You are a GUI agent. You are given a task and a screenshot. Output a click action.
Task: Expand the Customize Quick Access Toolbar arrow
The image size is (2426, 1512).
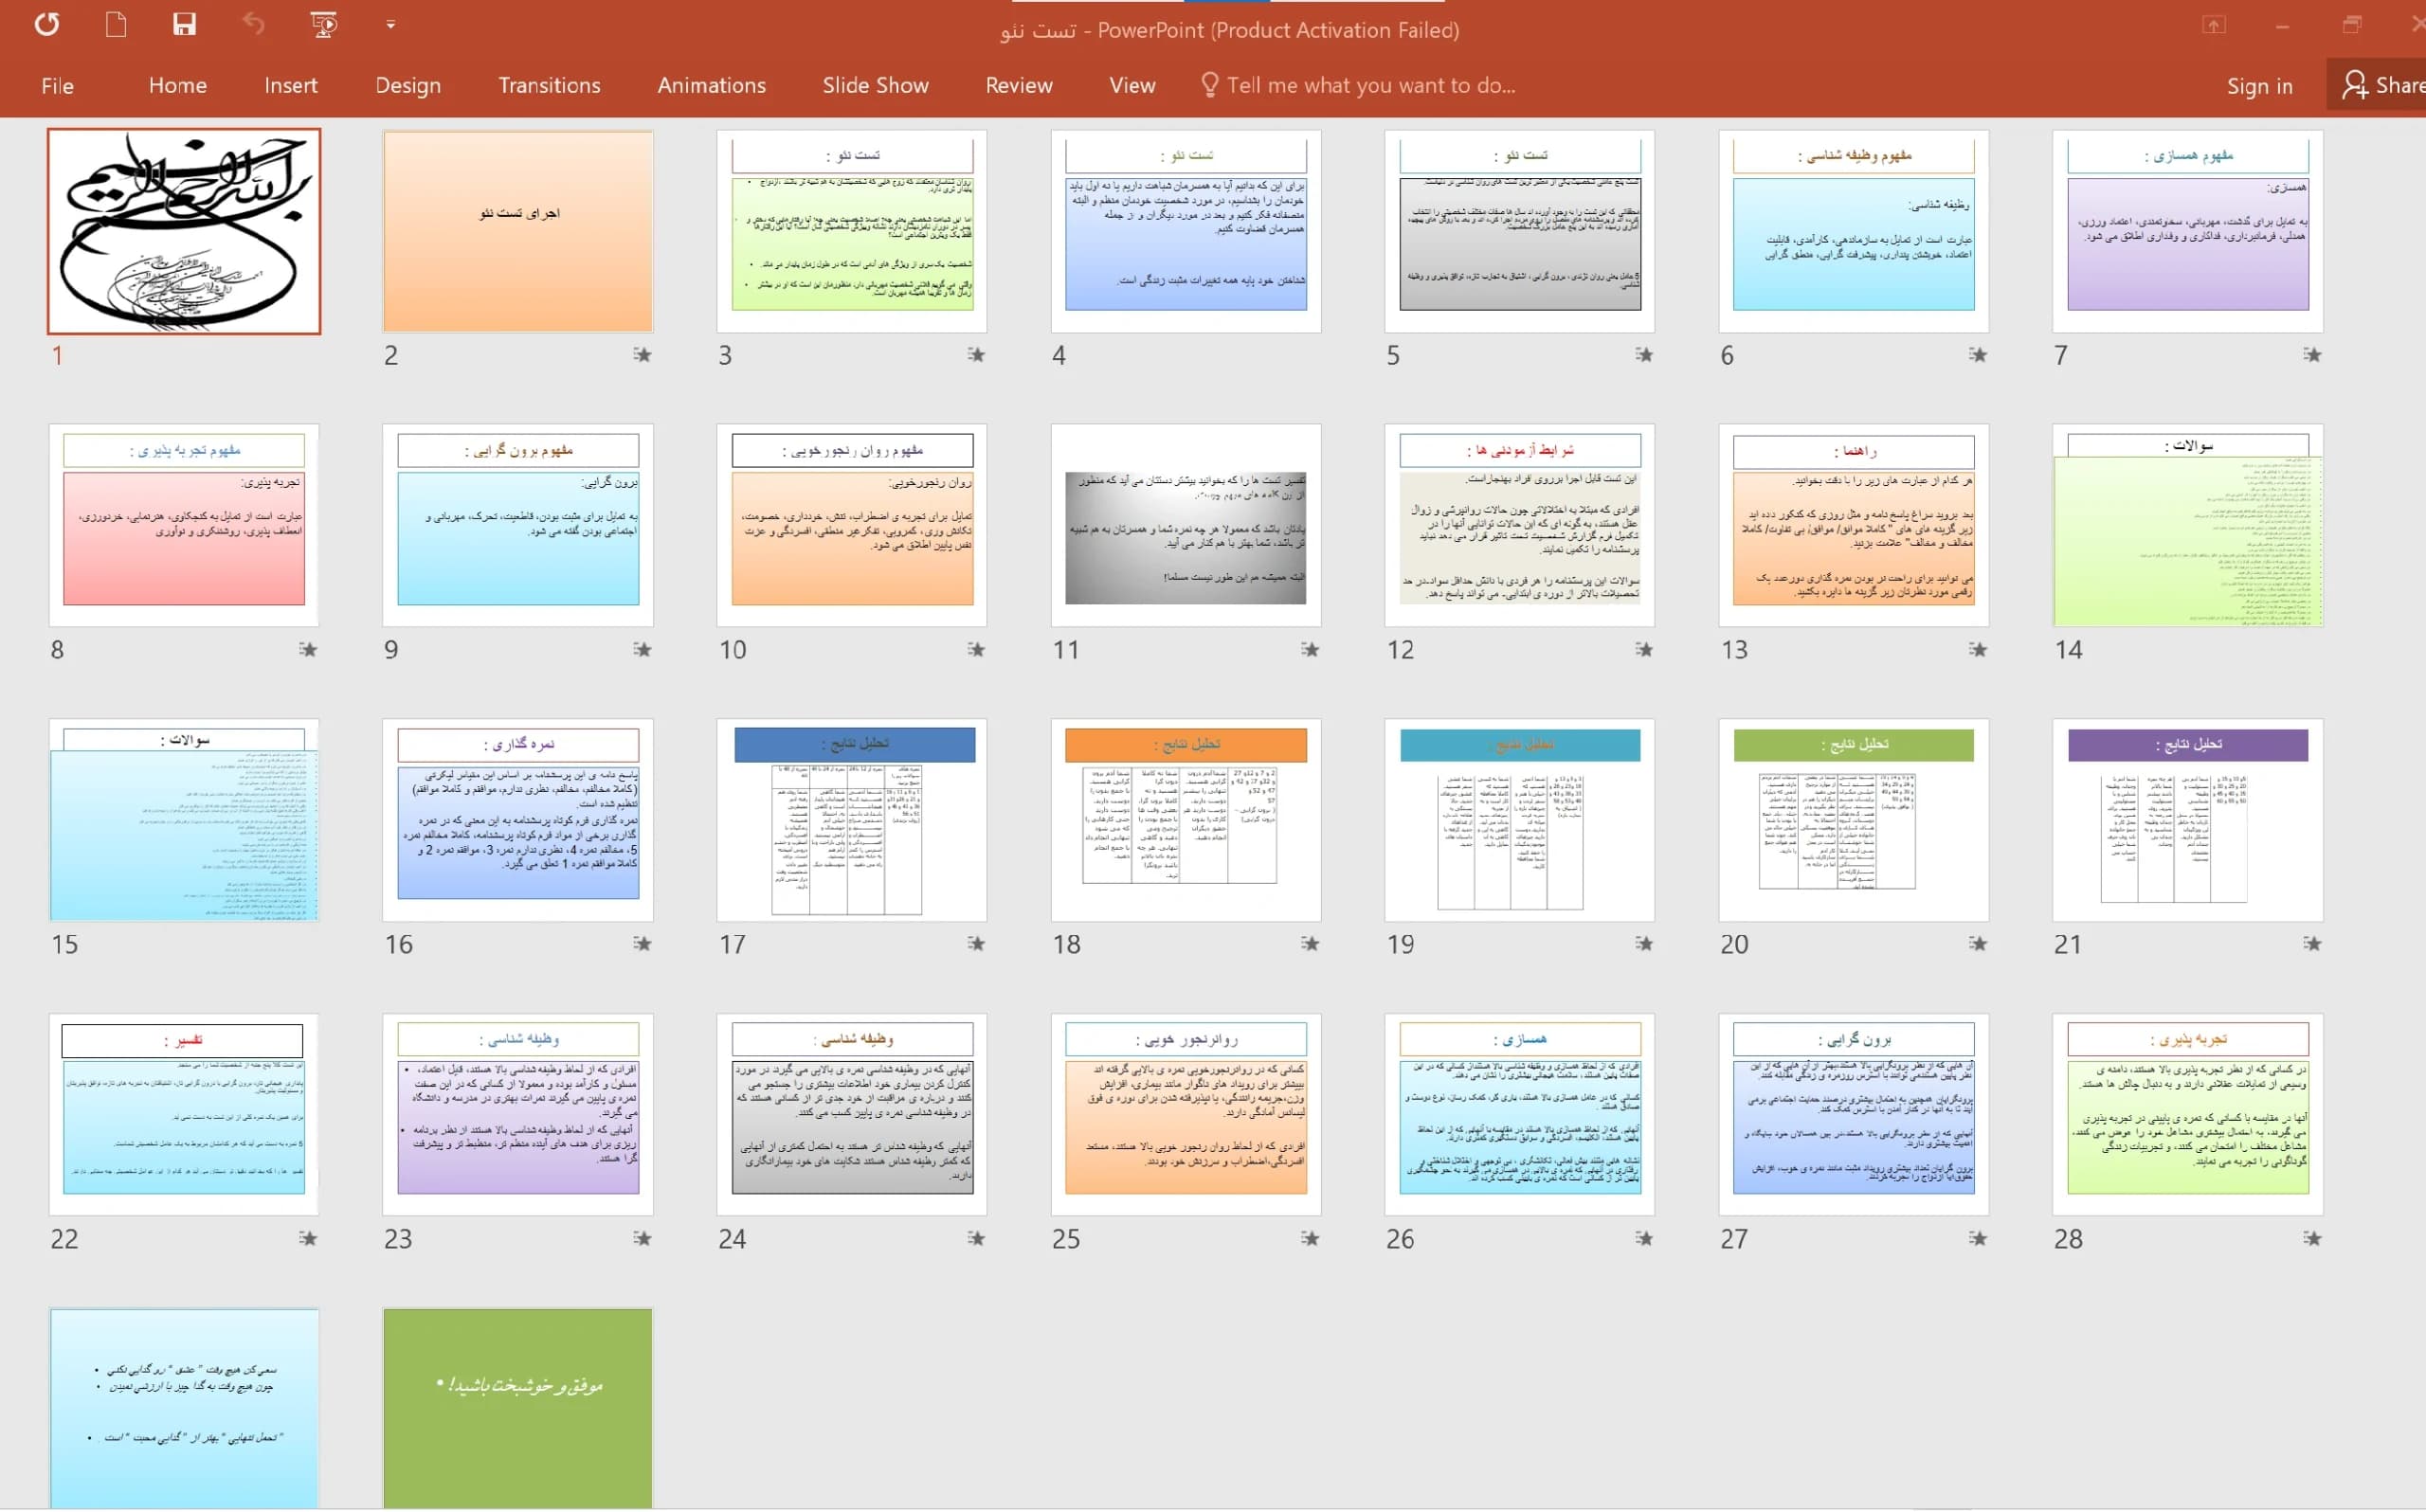tap(390, 24)
